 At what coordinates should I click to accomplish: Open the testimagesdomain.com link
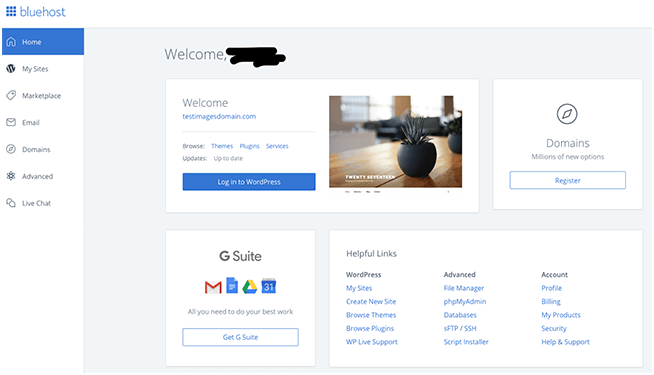[x=219, y=116]
